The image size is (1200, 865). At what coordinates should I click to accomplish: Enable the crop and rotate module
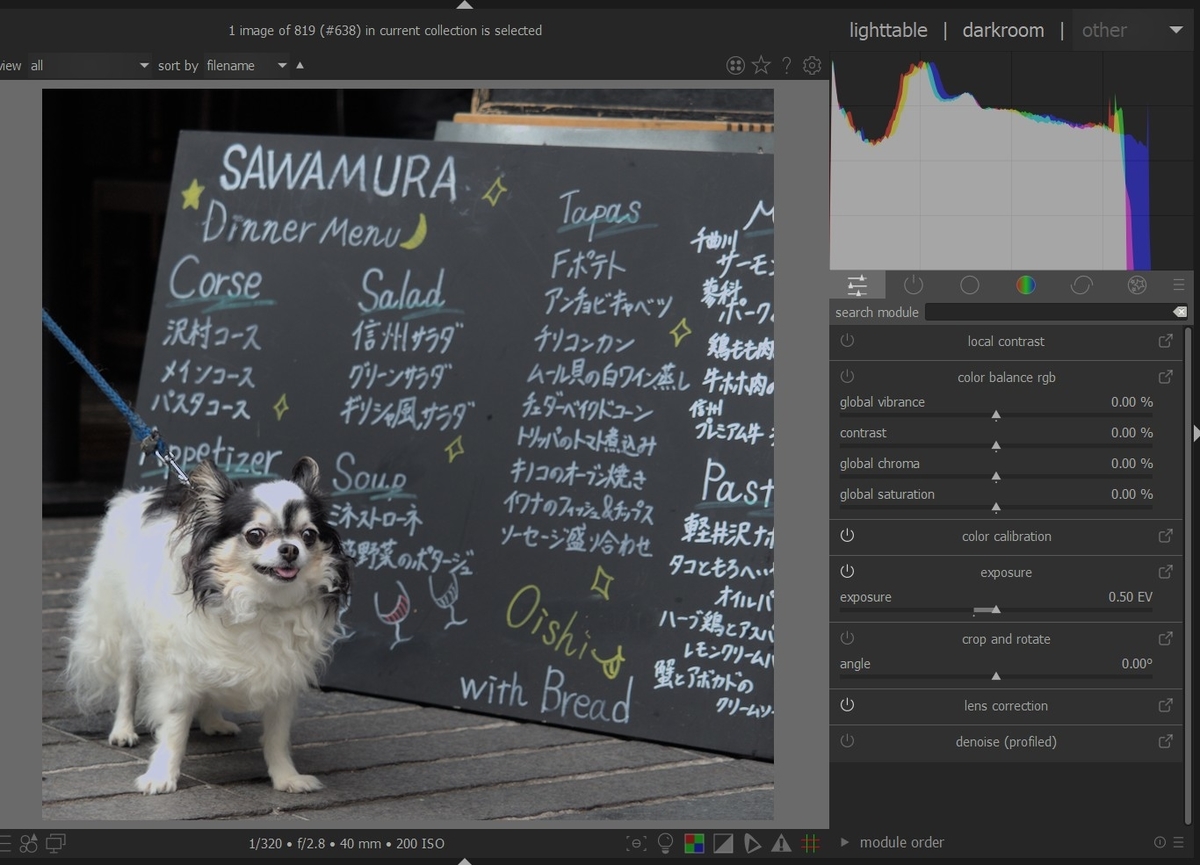847,639
